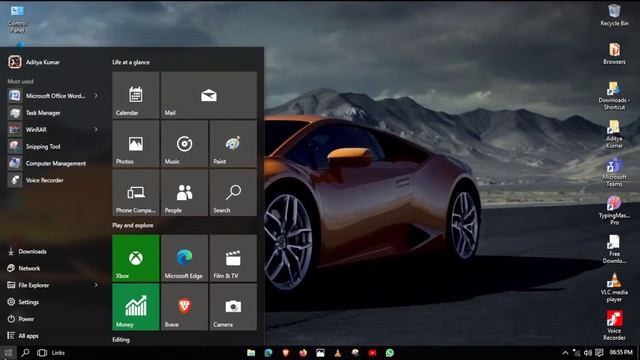Click the Aditya Kumar user account
640x360 pixels.
point(34,62)
